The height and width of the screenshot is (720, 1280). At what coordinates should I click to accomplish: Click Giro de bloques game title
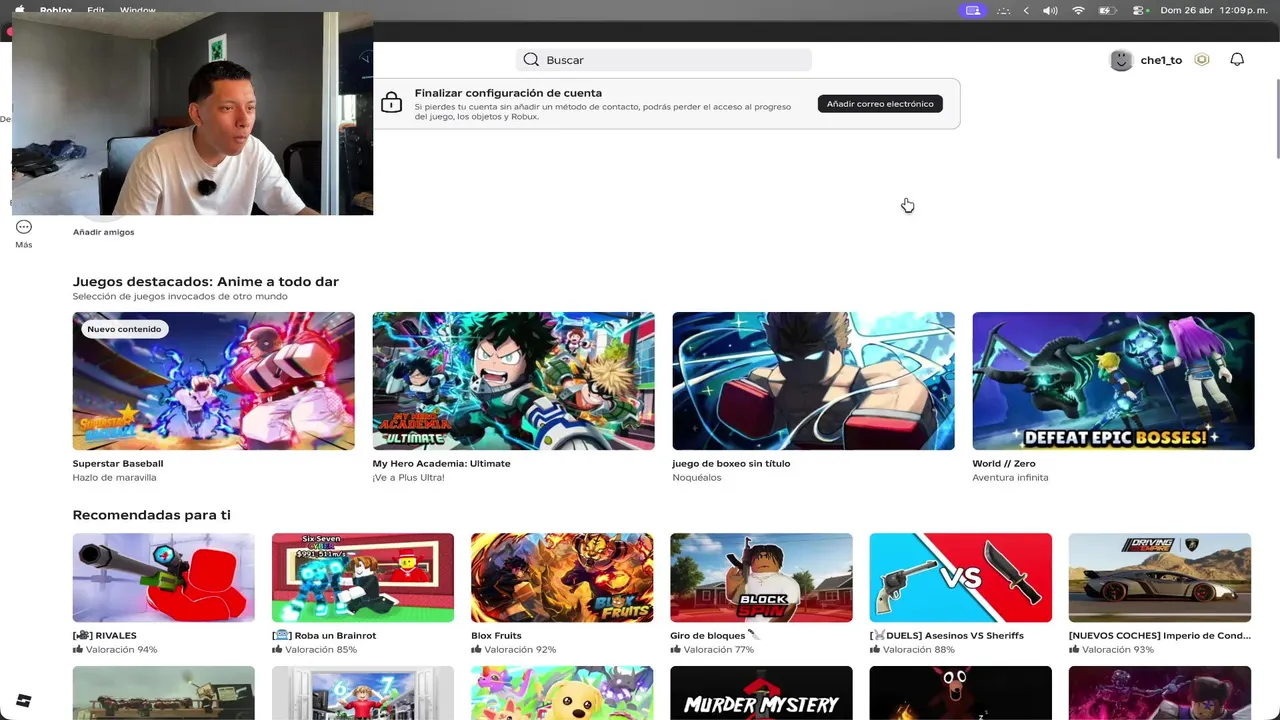click(715, 636)
